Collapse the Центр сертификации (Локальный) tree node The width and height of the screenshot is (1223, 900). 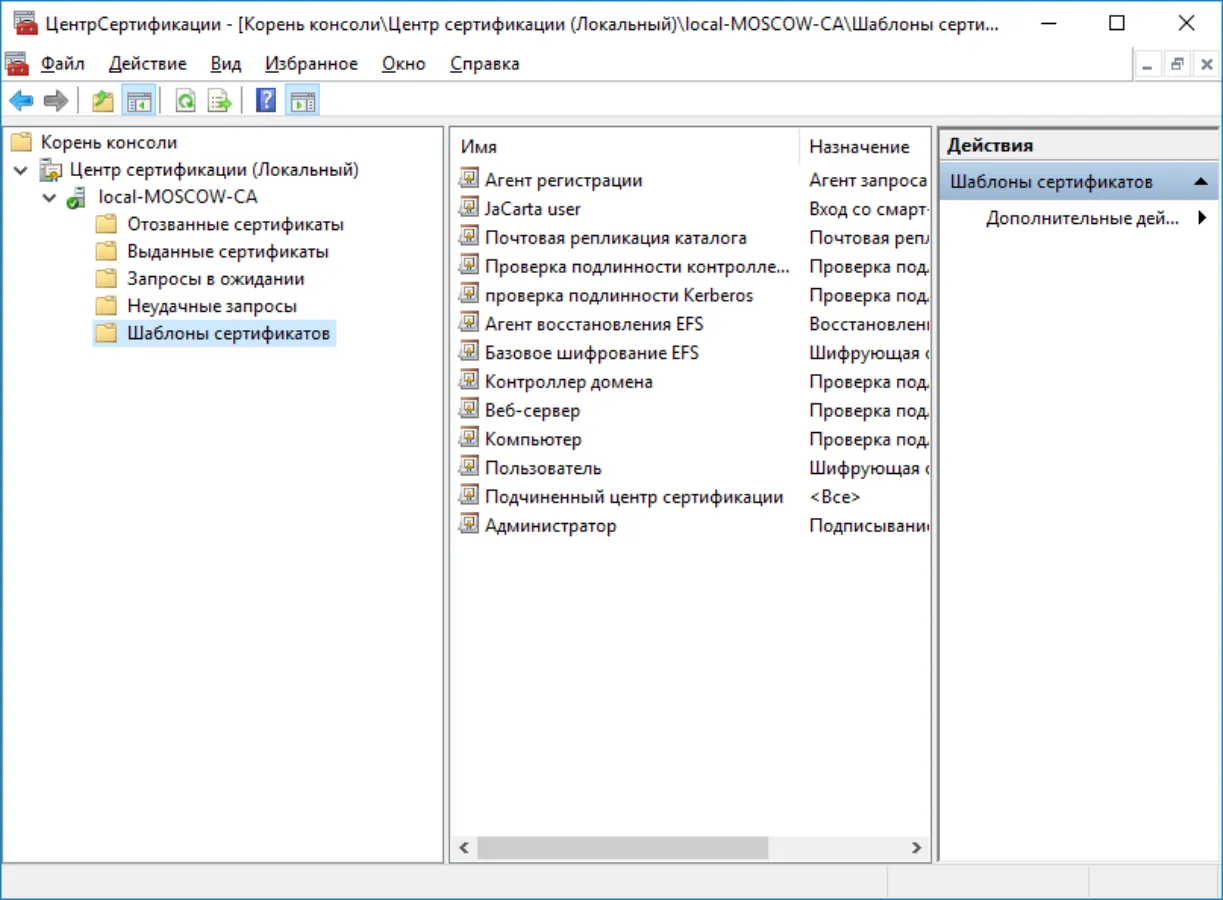[x=21, y=170]
